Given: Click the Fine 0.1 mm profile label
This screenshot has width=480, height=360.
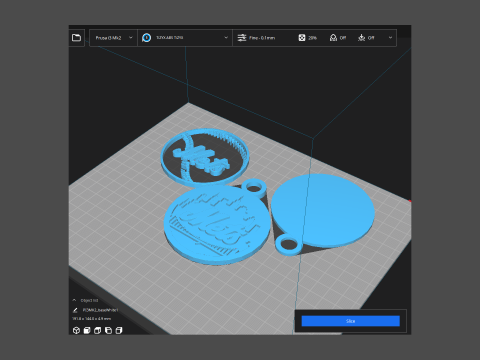Looking at the screenshot, I should (x=262, y=38).
